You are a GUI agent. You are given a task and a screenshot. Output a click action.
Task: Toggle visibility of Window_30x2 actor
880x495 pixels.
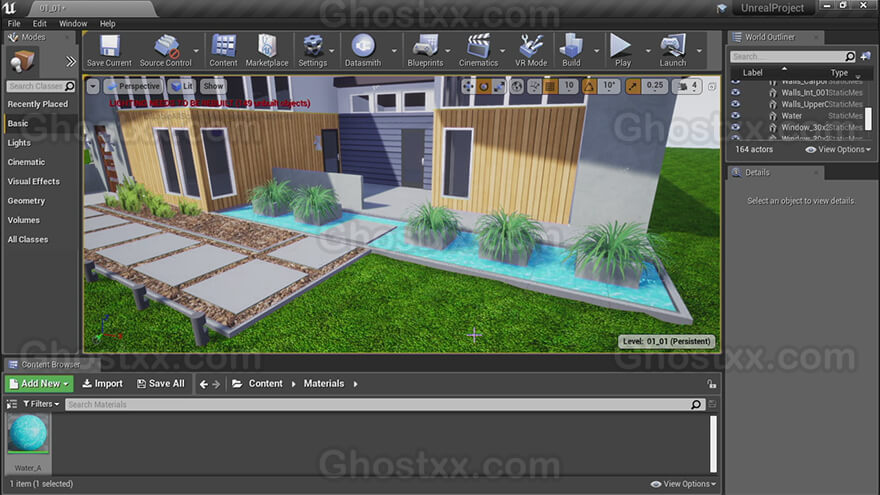(x=736, y=127)
